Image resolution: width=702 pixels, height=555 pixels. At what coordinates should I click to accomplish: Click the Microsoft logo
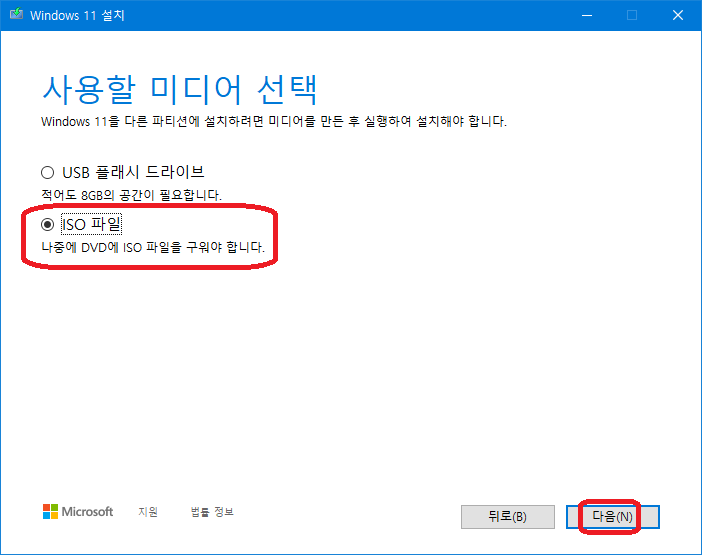[x=78, y=512]
